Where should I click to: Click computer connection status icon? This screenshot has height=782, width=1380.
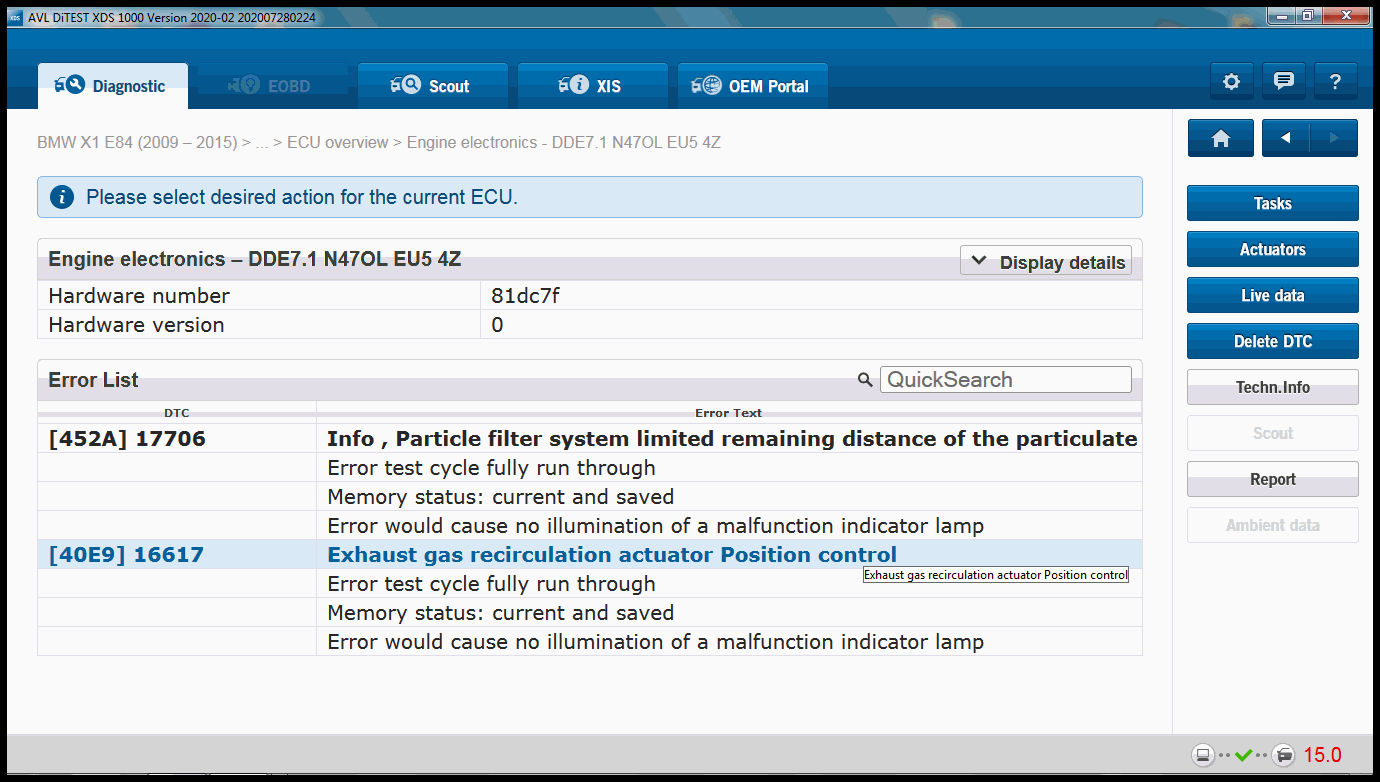coord(1203,755)
